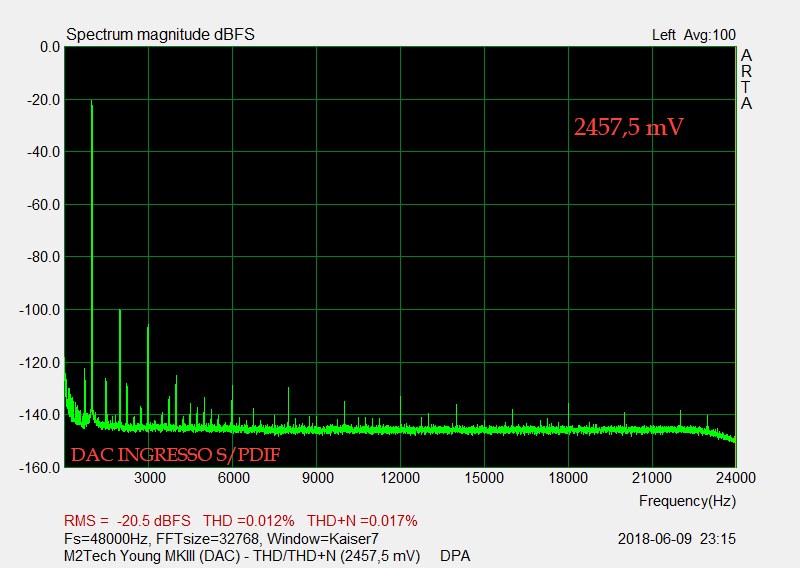
Task: Click the 'Spectrum magnitude dBFS' title
Action: (160, 34)
